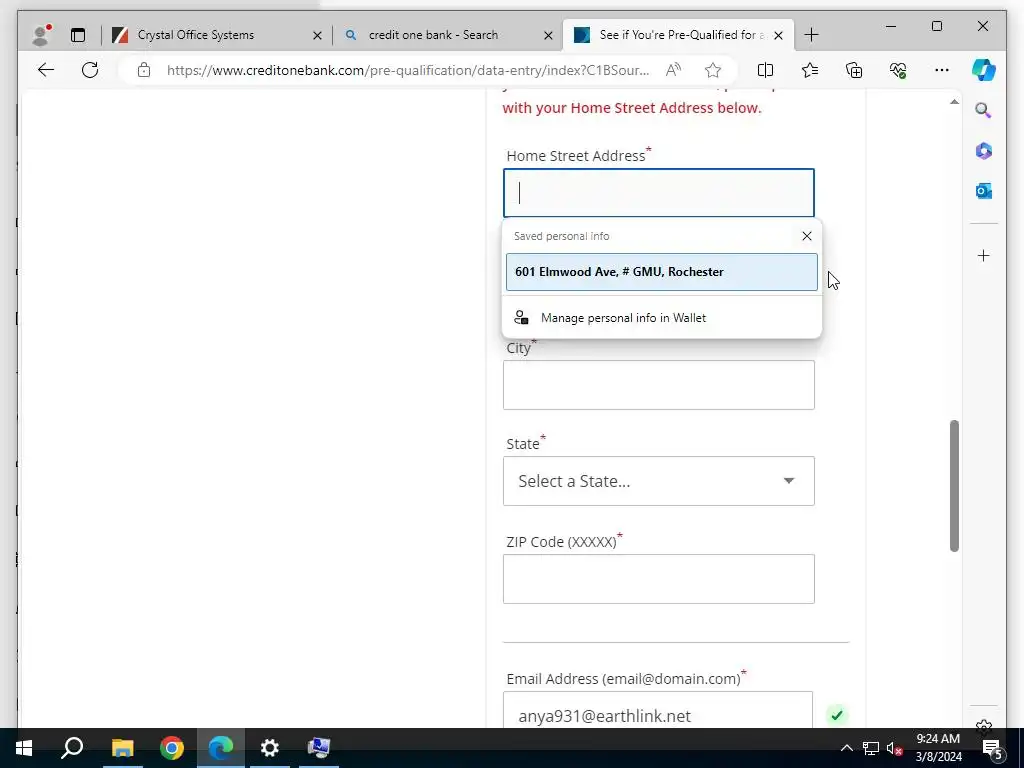The height and width of the screenshot is (768, 1024).
Task: Open split screen view
Action: [x=765, y=70]
